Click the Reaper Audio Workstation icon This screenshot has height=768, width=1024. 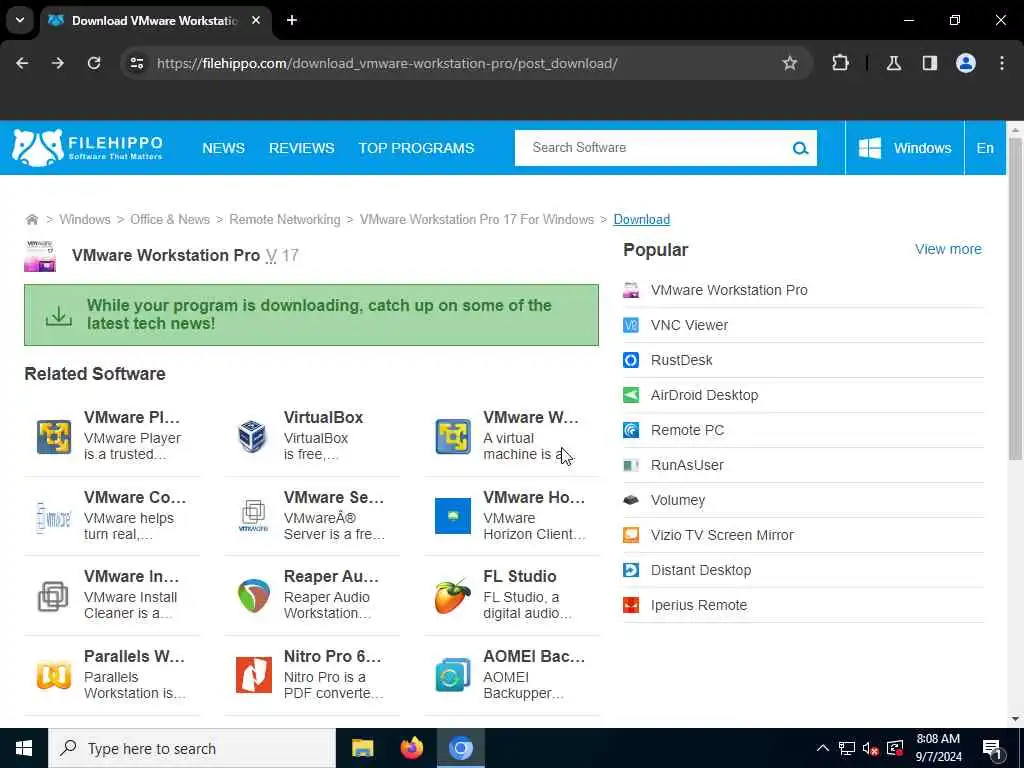tap(253, 596)
